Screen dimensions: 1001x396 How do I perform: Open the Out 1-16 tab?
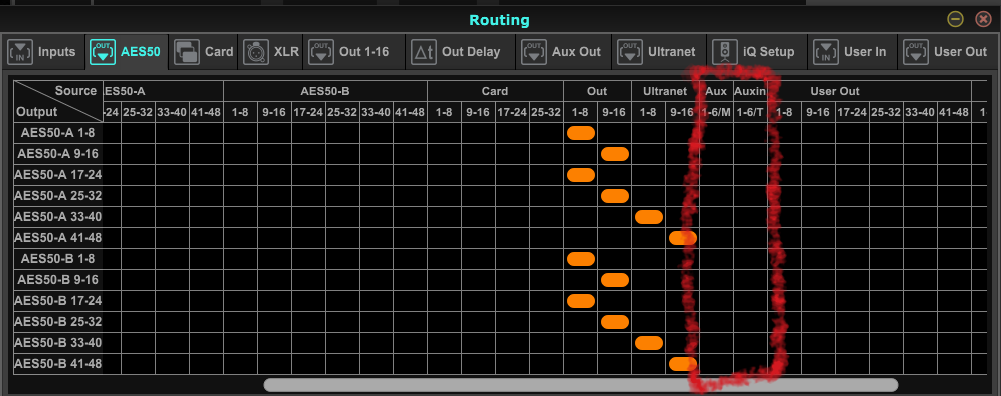(354, 52)
